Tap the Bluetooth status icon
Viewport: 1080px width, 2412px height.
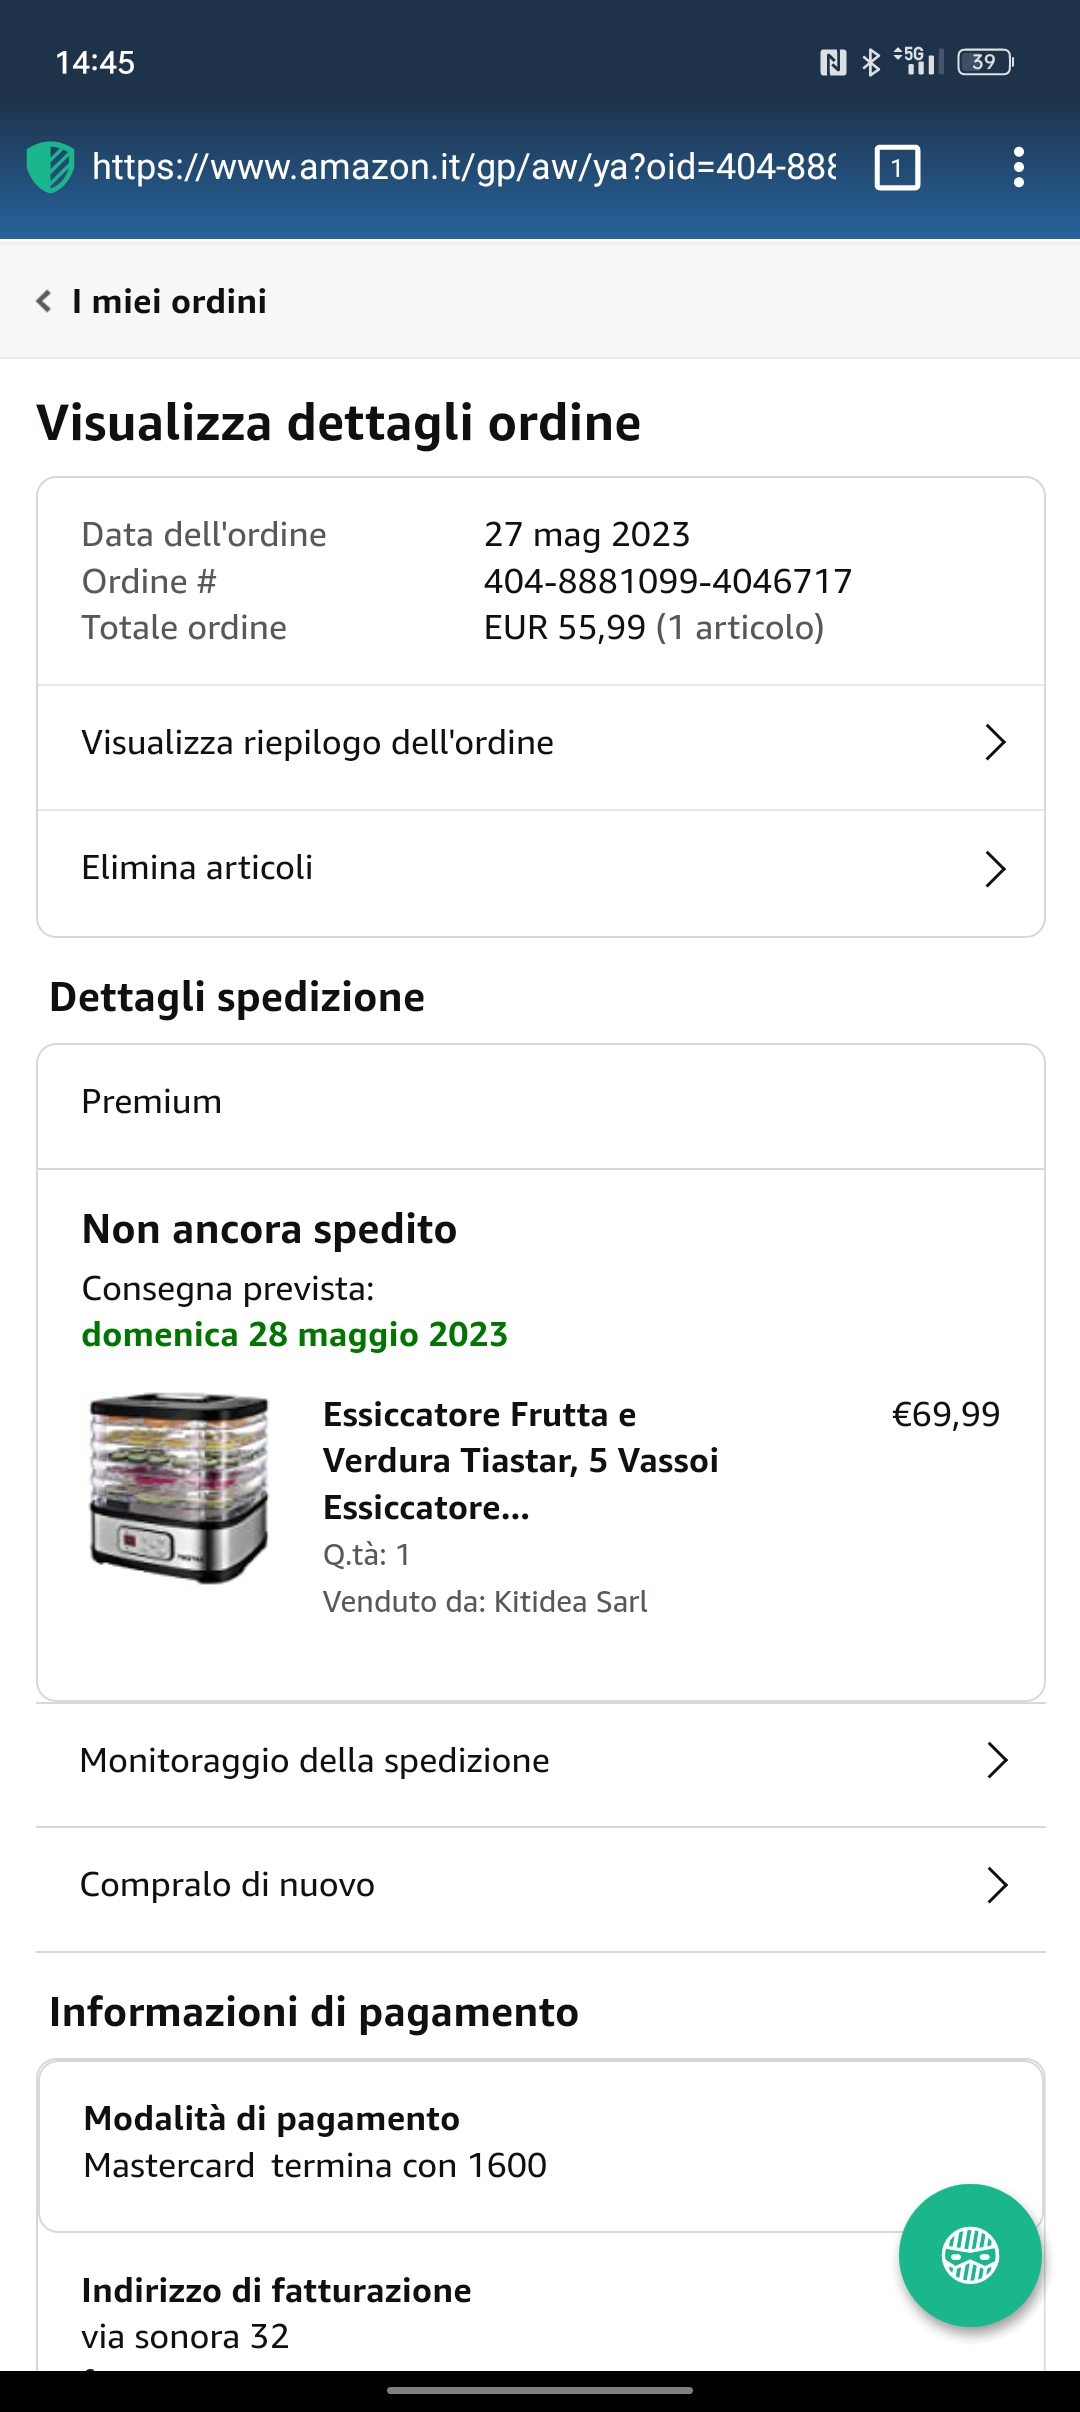871,62
